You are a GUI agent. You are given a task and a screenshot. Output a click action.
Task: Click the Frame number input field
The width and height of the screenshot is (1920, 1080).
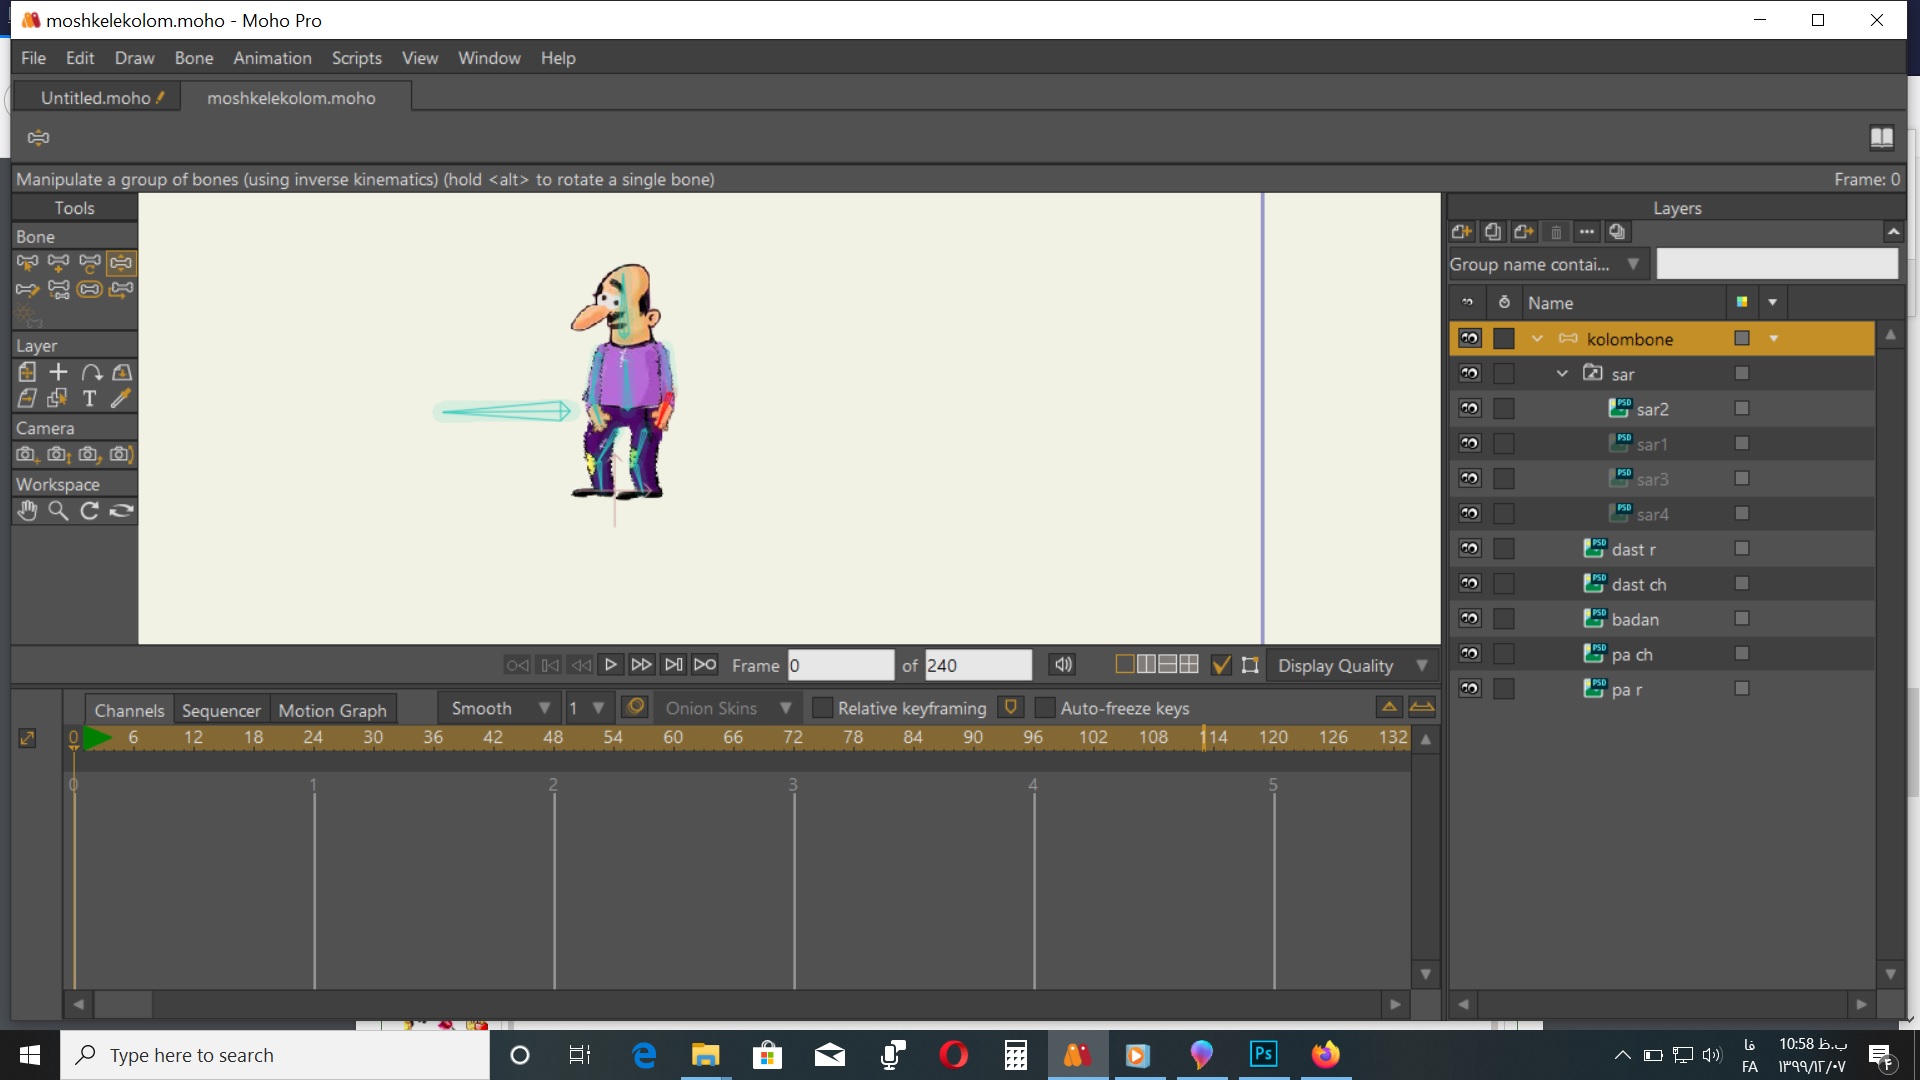pos(839,665)
